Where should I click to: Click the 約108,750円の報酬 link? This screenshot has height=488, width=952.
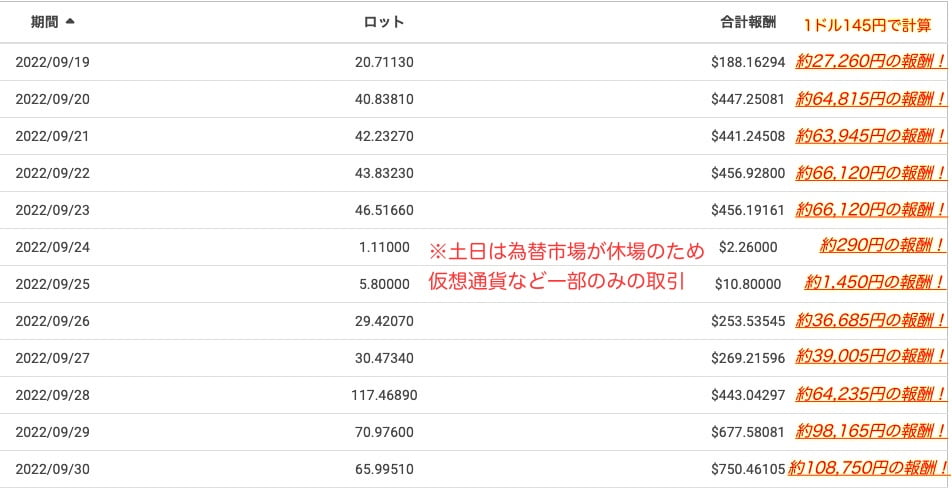click(x=866, y=467)
